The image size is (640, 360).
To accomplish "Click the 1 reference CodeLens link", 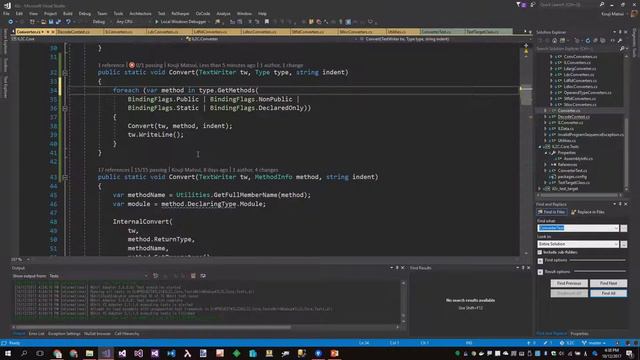I will point(111,65).
